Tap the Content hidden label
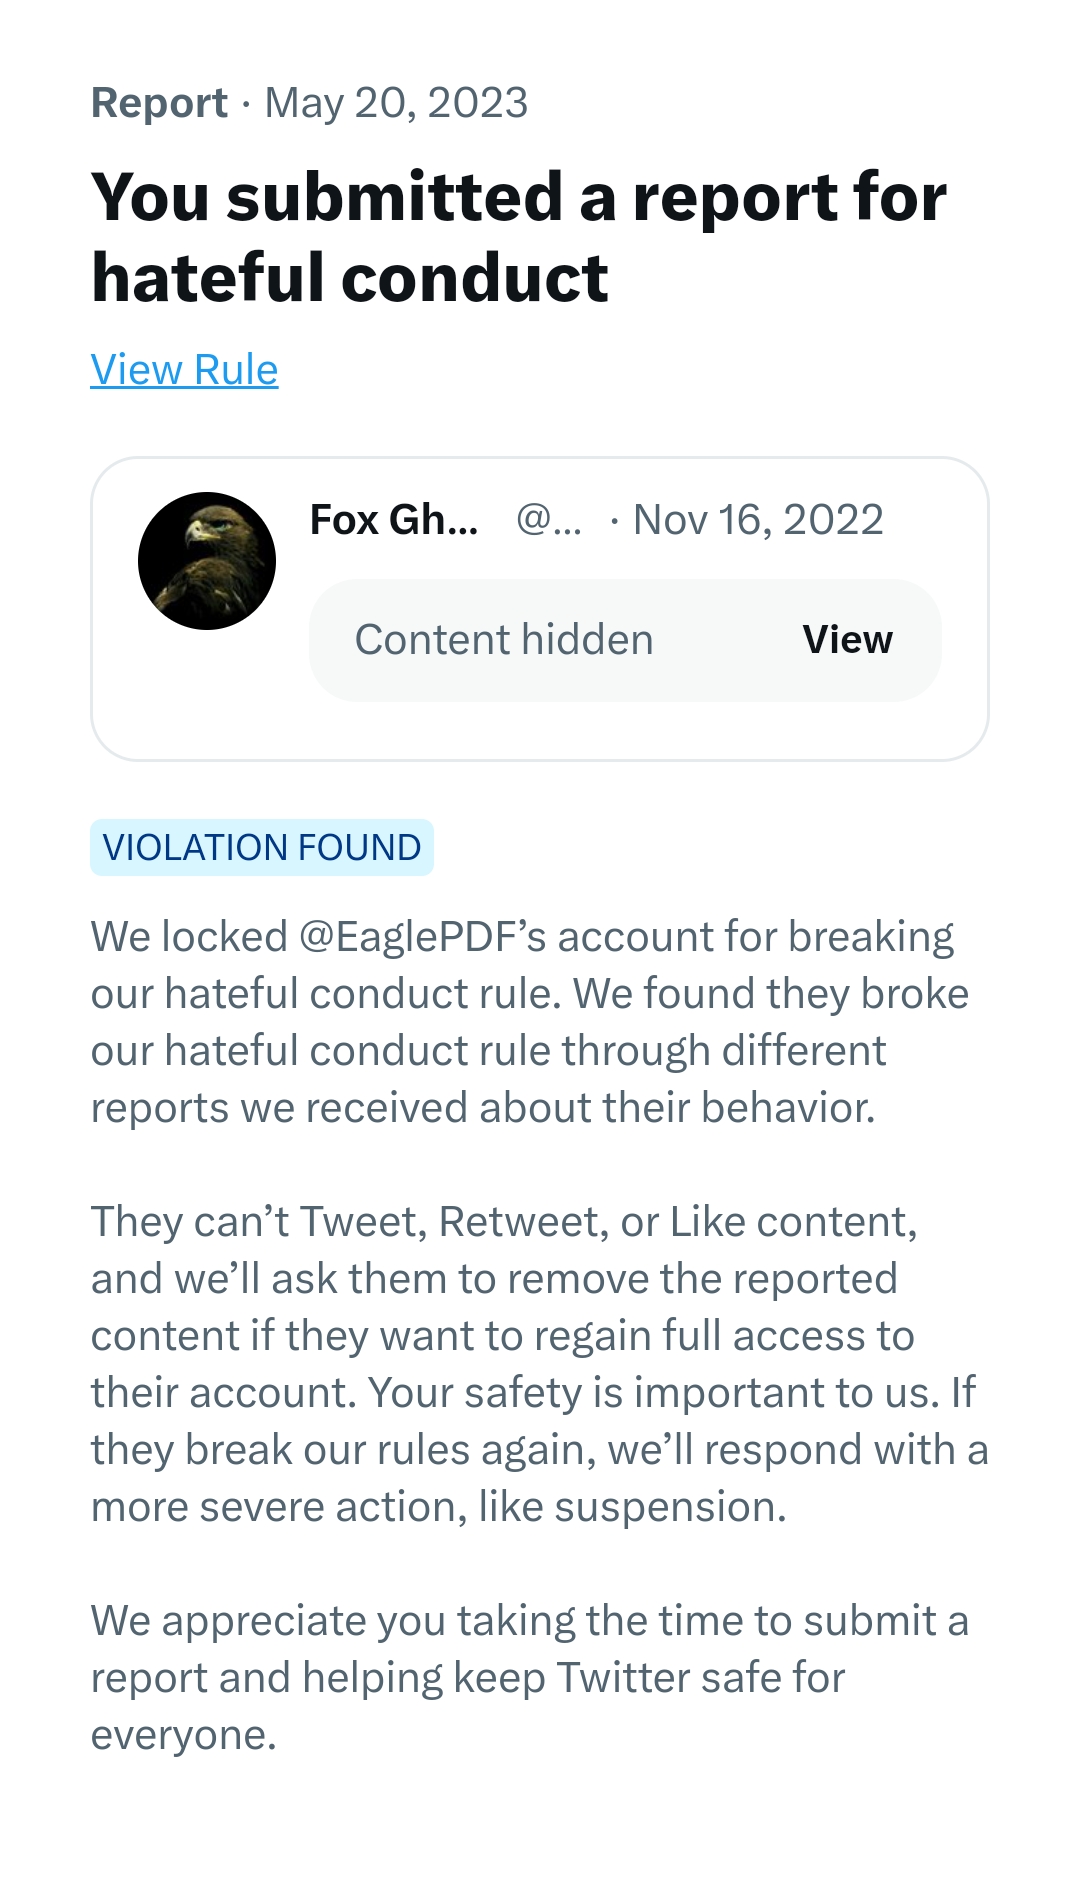Screen dimensions: 1080x1903 504,640
